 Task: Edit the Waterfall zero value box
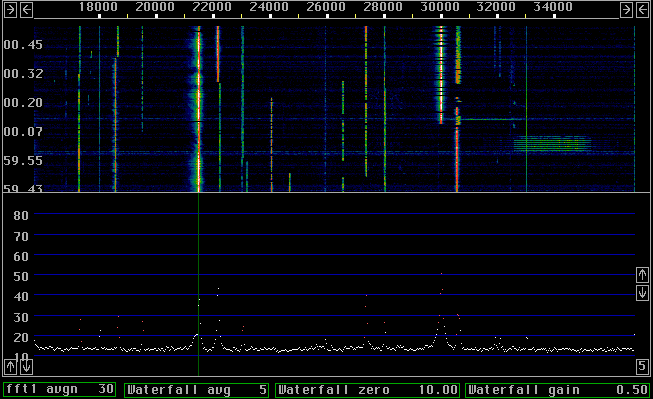coord(367,390)
